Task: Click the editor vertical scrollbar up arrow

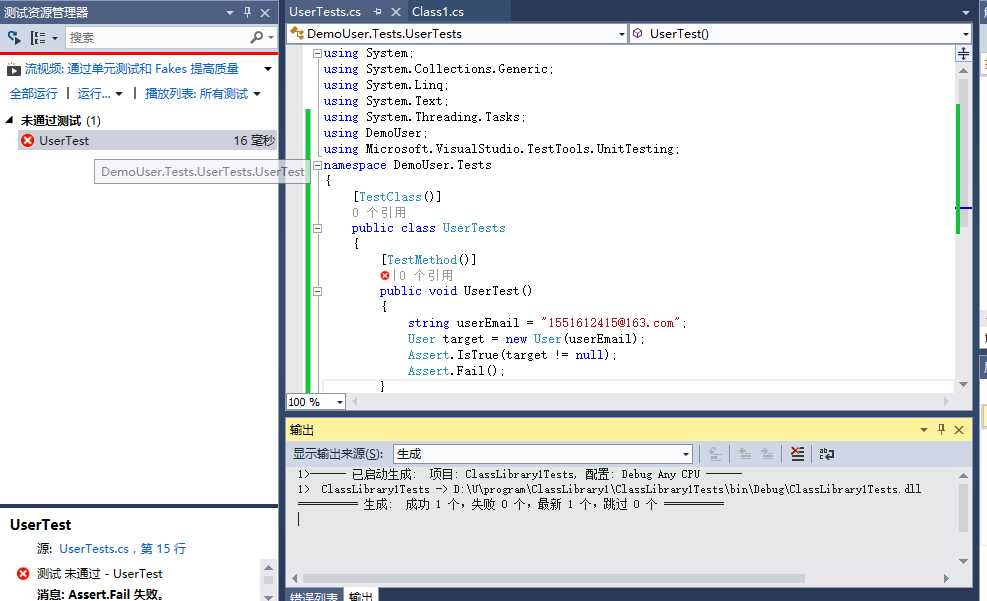Action: point(963,70)
